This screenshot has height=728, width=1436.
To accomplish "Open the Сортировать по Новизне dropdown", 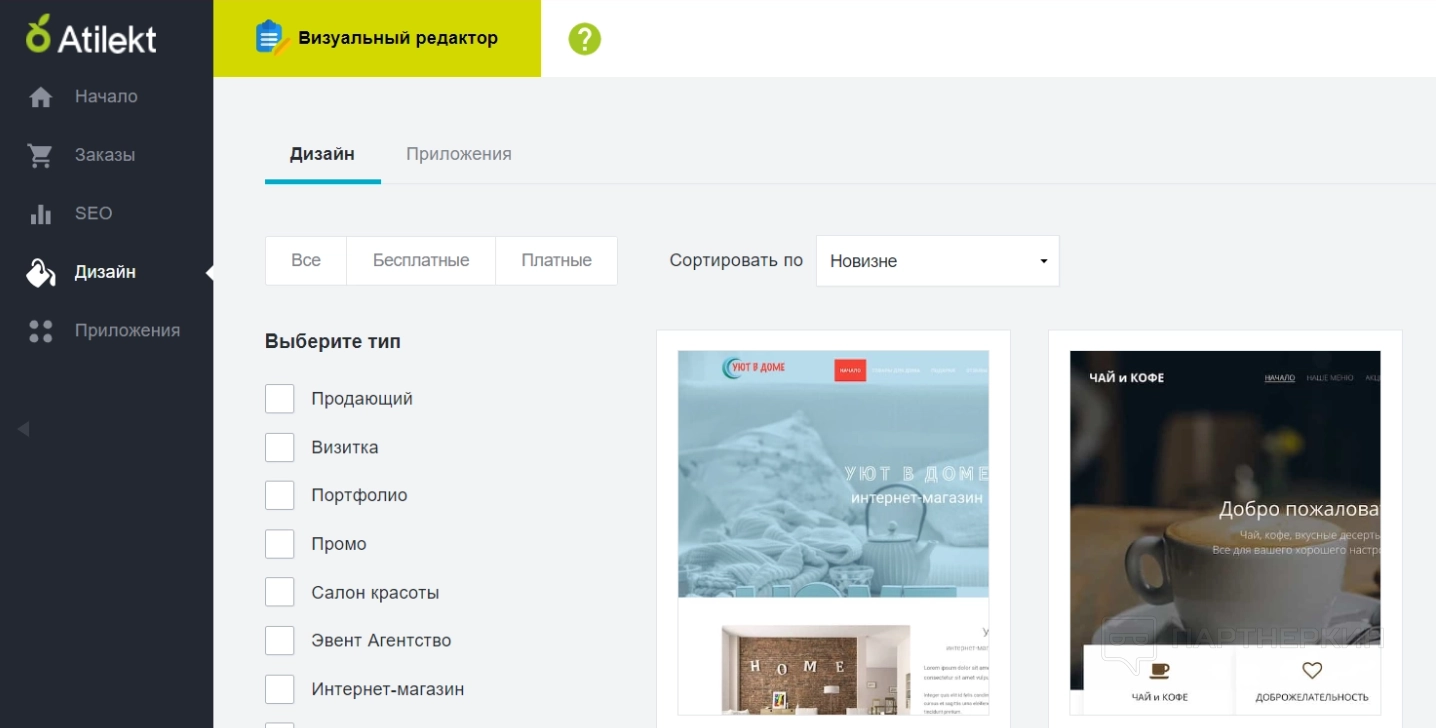I will [937, 261].
